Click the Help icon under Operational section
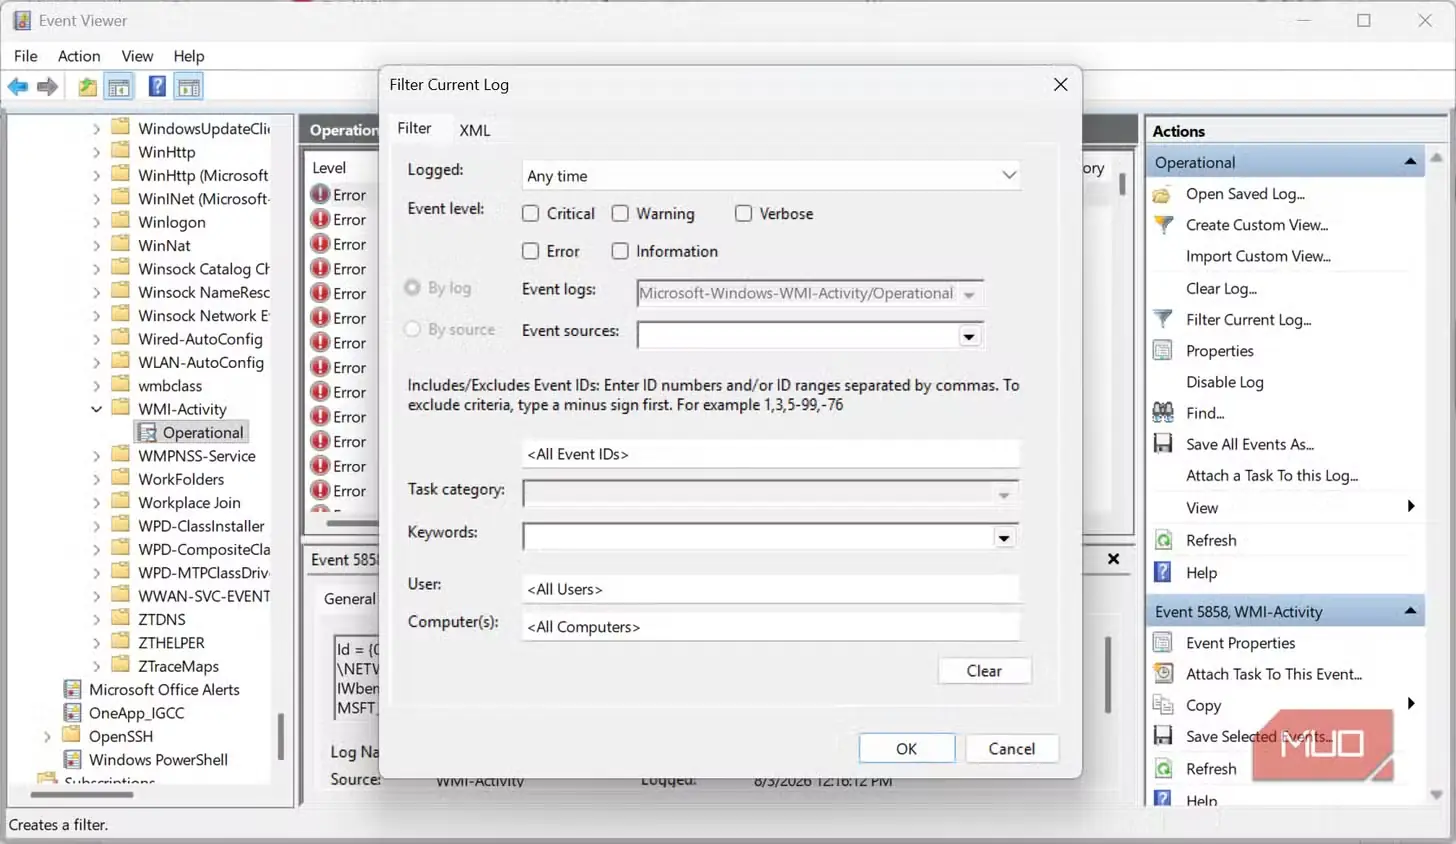Image resolution: width=1456 pixels, height=844 pixels. coord(1162,572)
